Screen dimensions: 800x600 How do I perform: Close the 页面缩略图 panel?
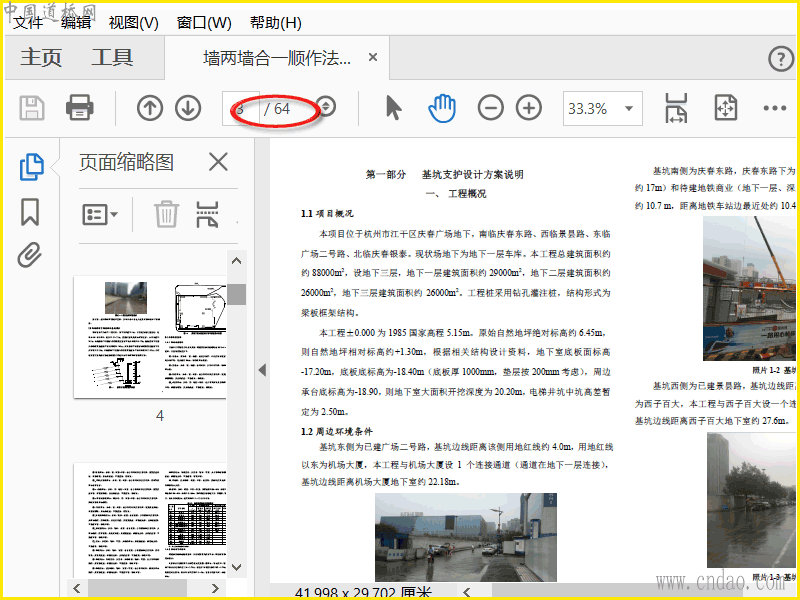[x=218, y=162]
